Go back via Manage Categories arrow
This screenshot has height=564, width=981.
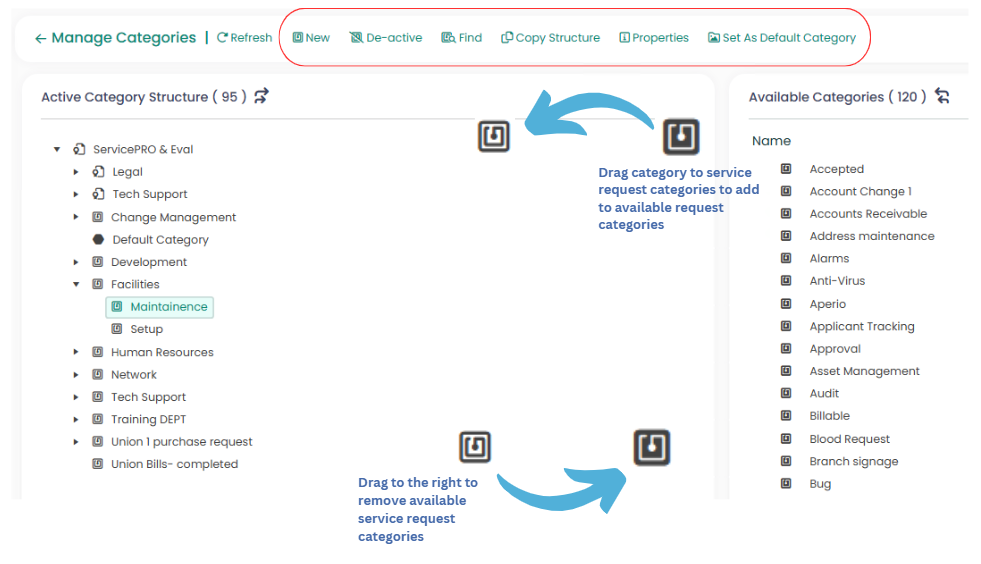(40, 38)
